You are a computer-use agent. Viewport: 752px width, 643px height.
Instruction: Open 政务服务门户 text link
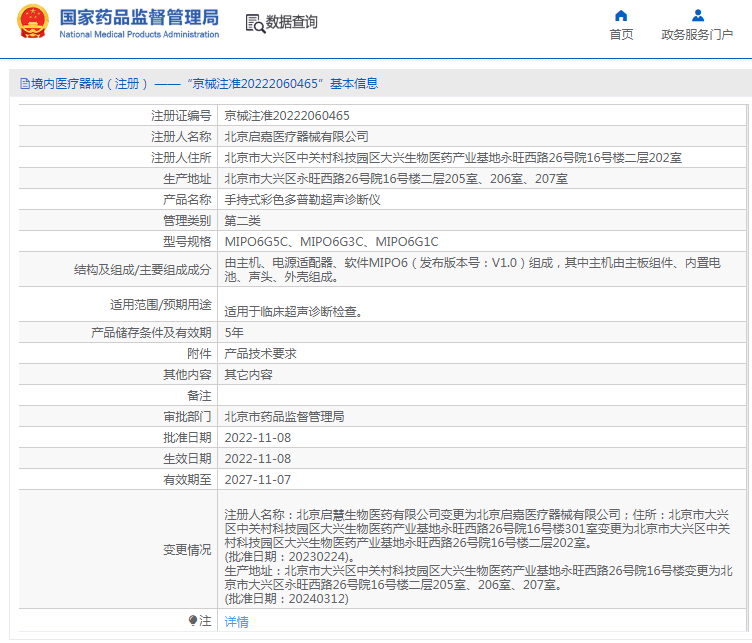[x=697, y=35]
